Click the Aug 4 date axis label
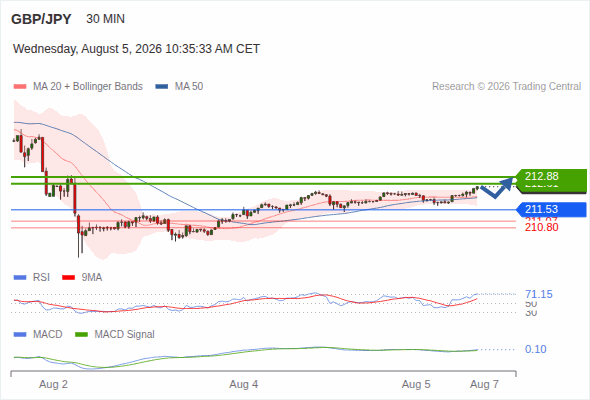Image resolution: width=590 pixels, height=400 pixels. point(244,384)
